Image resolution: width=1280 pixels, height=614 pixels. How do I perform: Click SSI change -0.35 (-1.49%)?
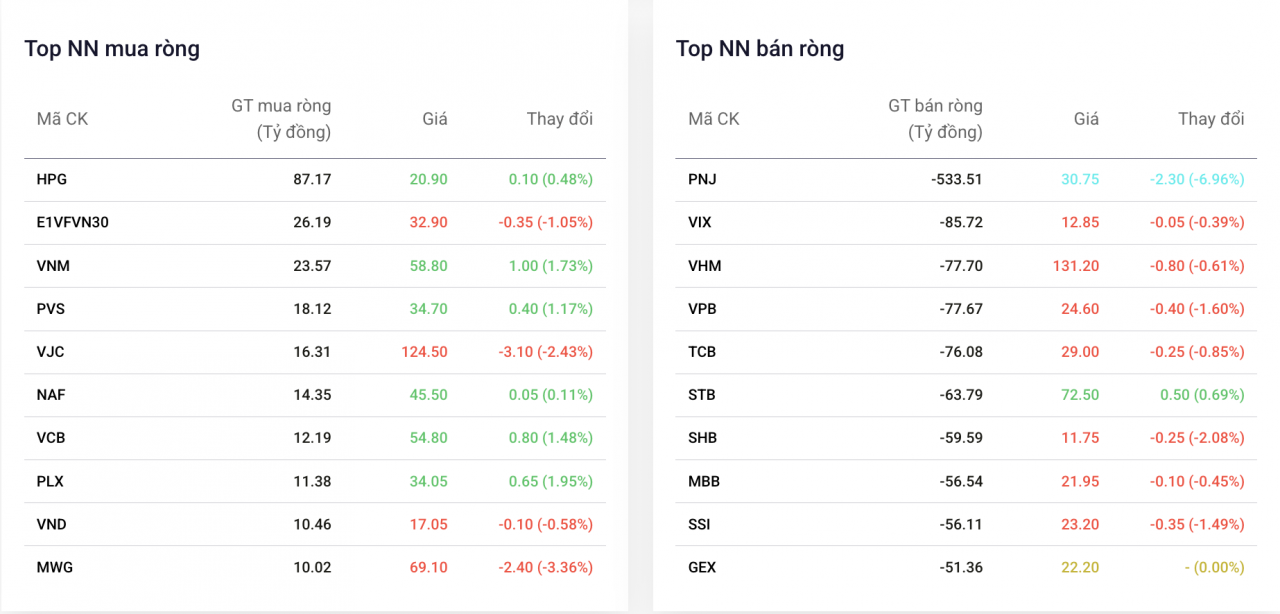coord(1197,524)
